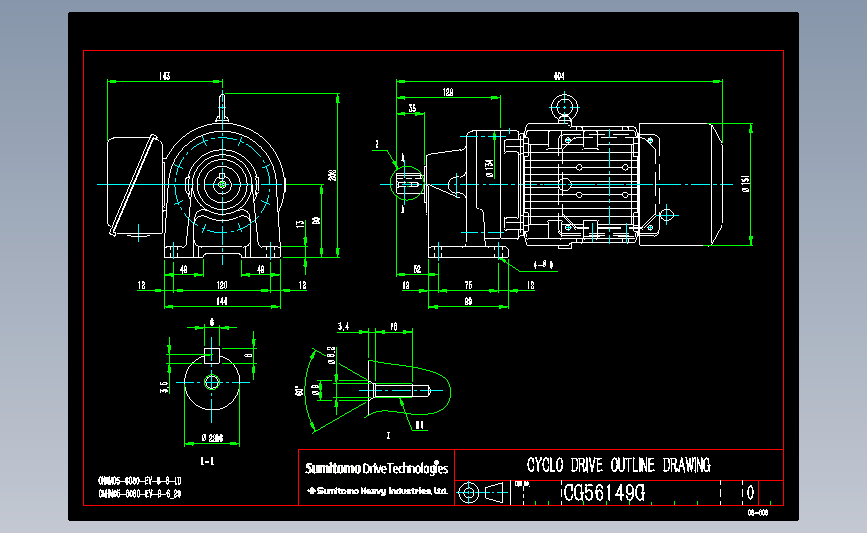Select the 13 foot thickness dimension
The width and height of the screenshot is (867, 533).
coord(300,224)
